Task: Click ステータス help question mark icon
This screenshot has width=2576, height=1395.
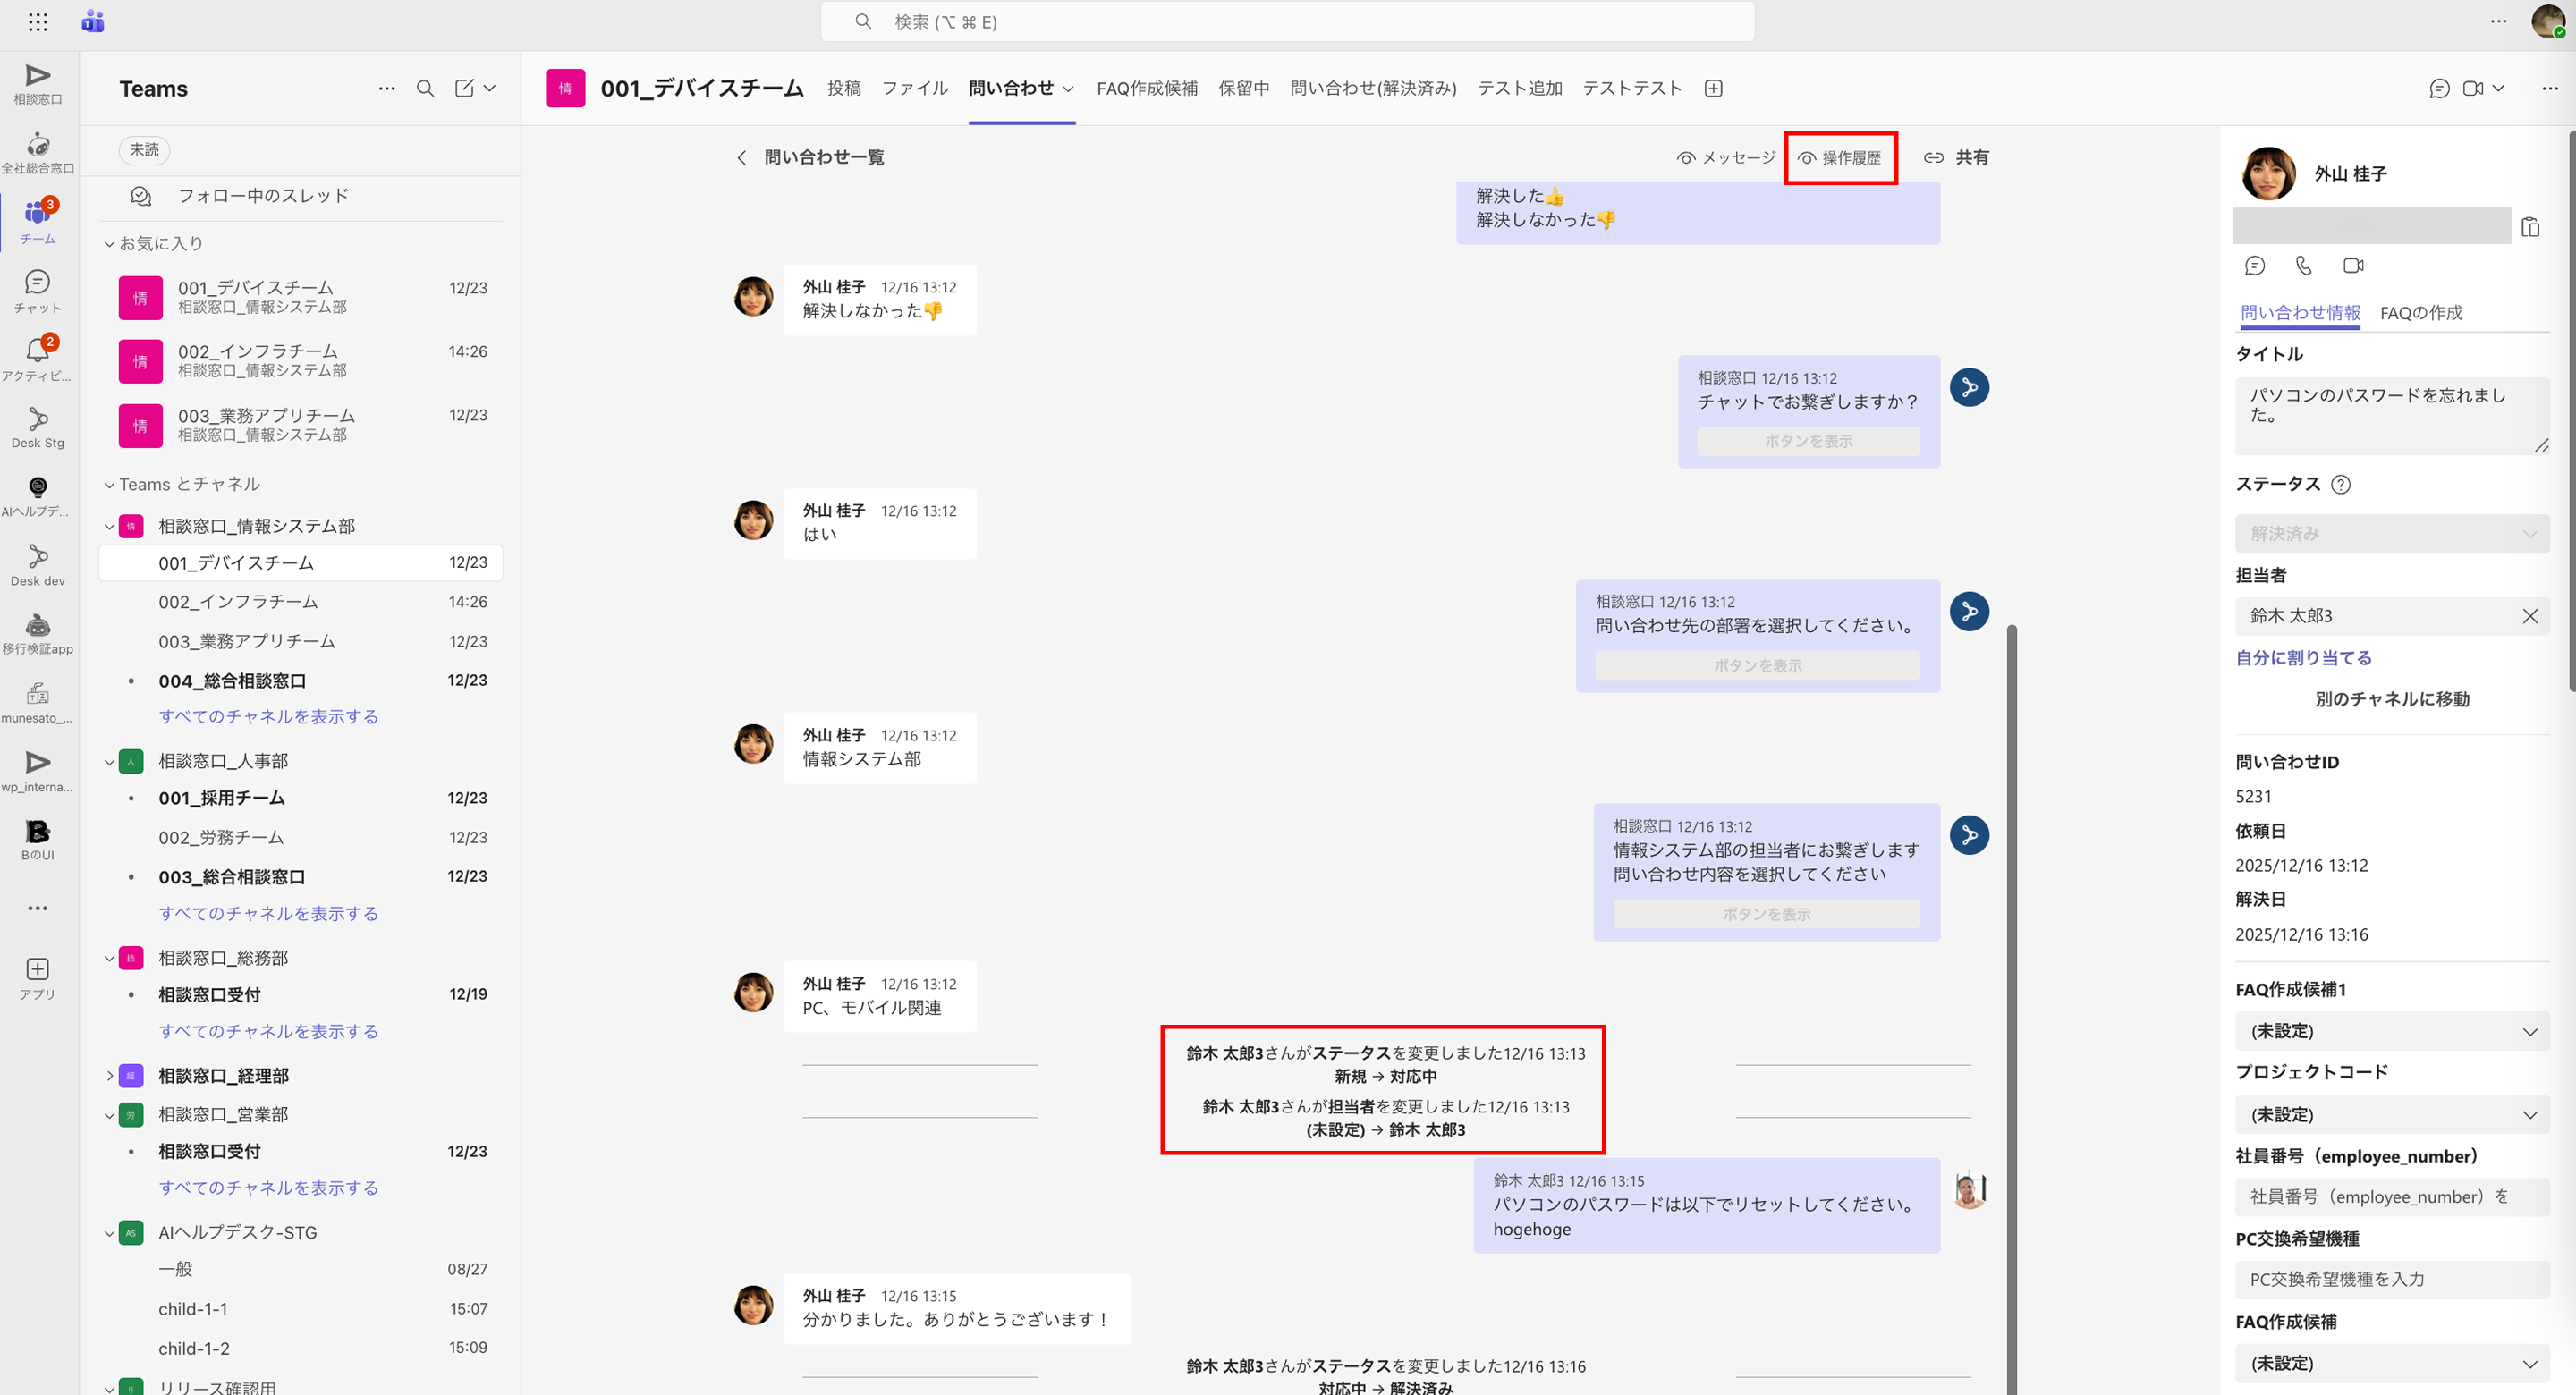Action: coord(2341,484)
